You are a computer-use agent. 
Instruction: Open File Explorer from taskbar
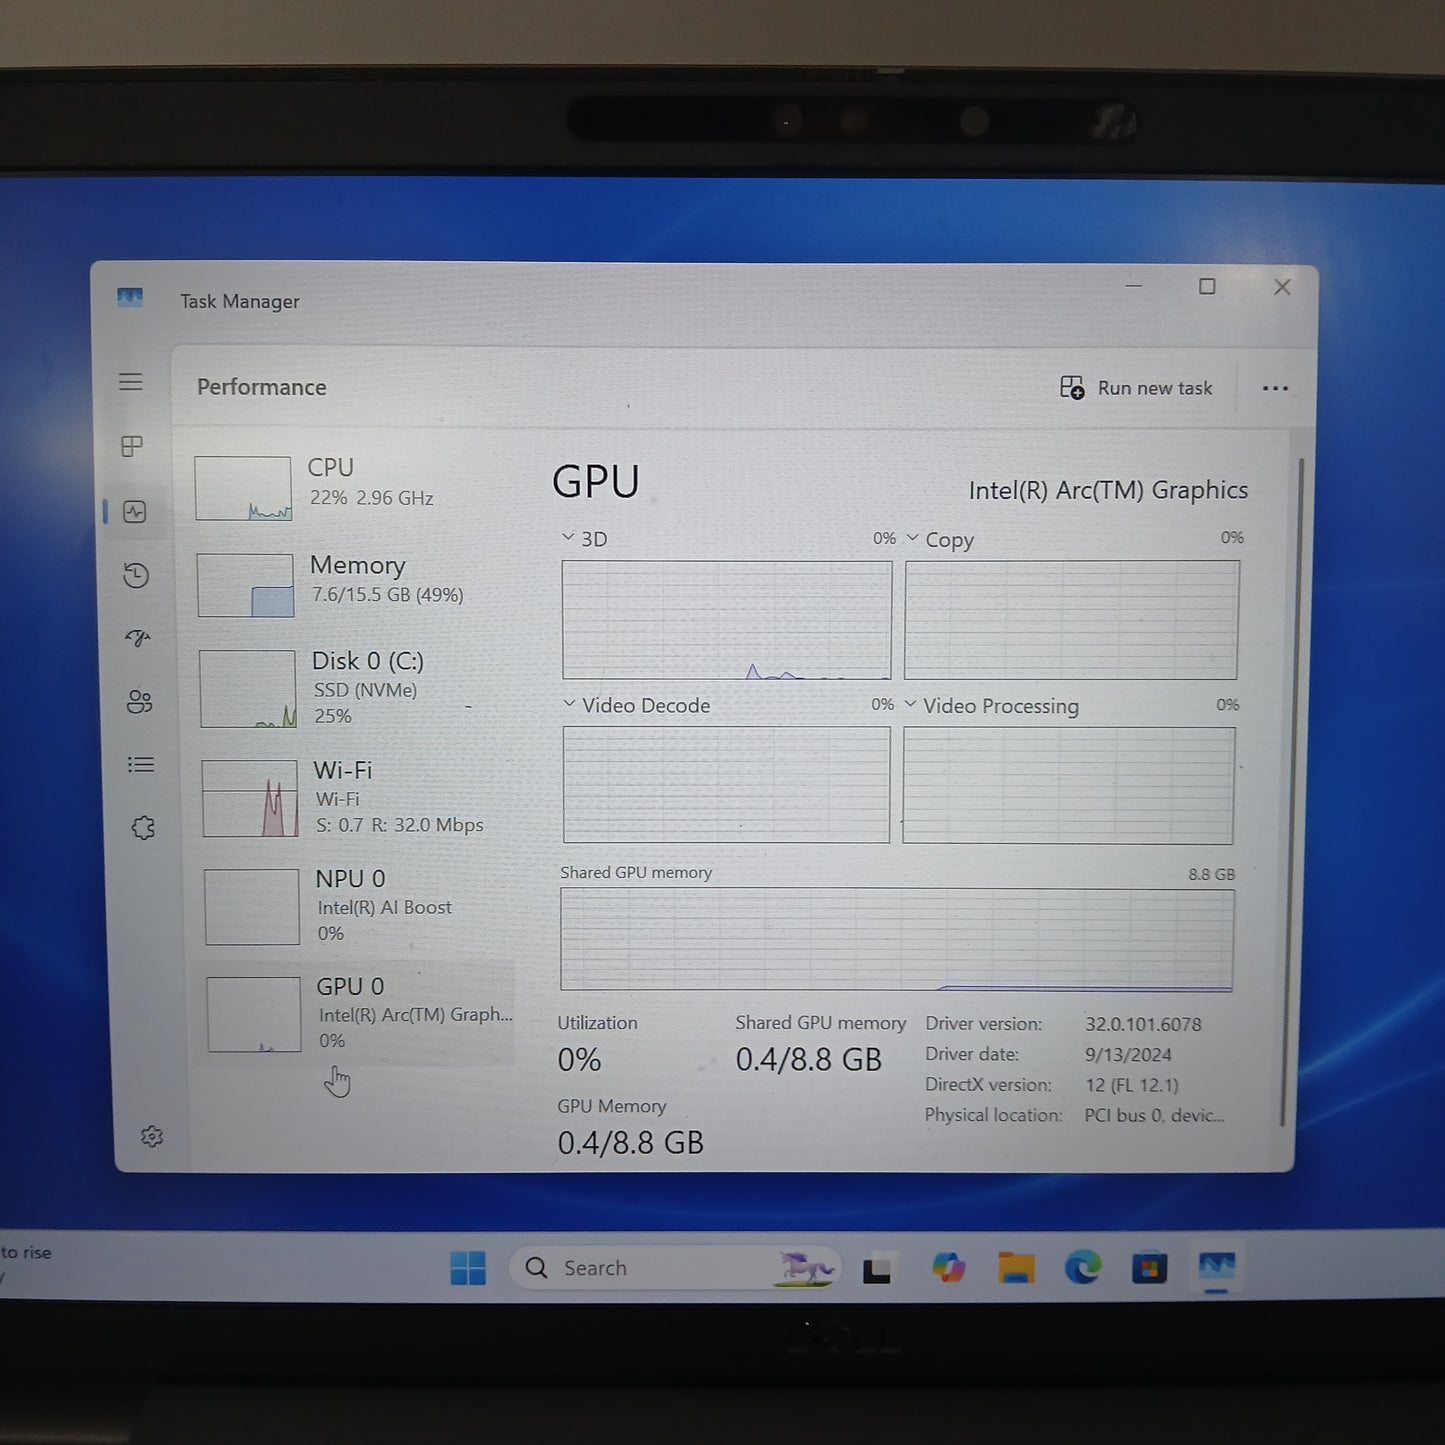[1016, 1268]
